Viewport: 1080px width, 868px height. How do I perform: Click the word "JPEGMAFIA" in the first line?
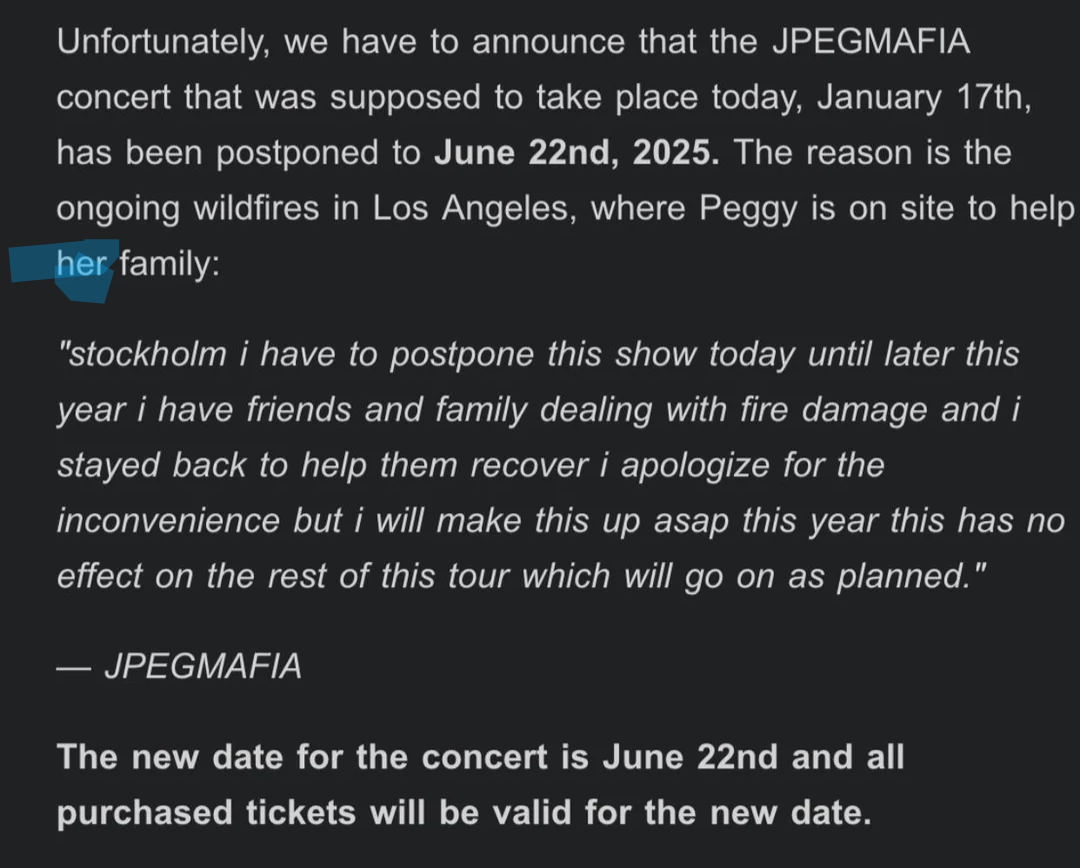[871, 41]
